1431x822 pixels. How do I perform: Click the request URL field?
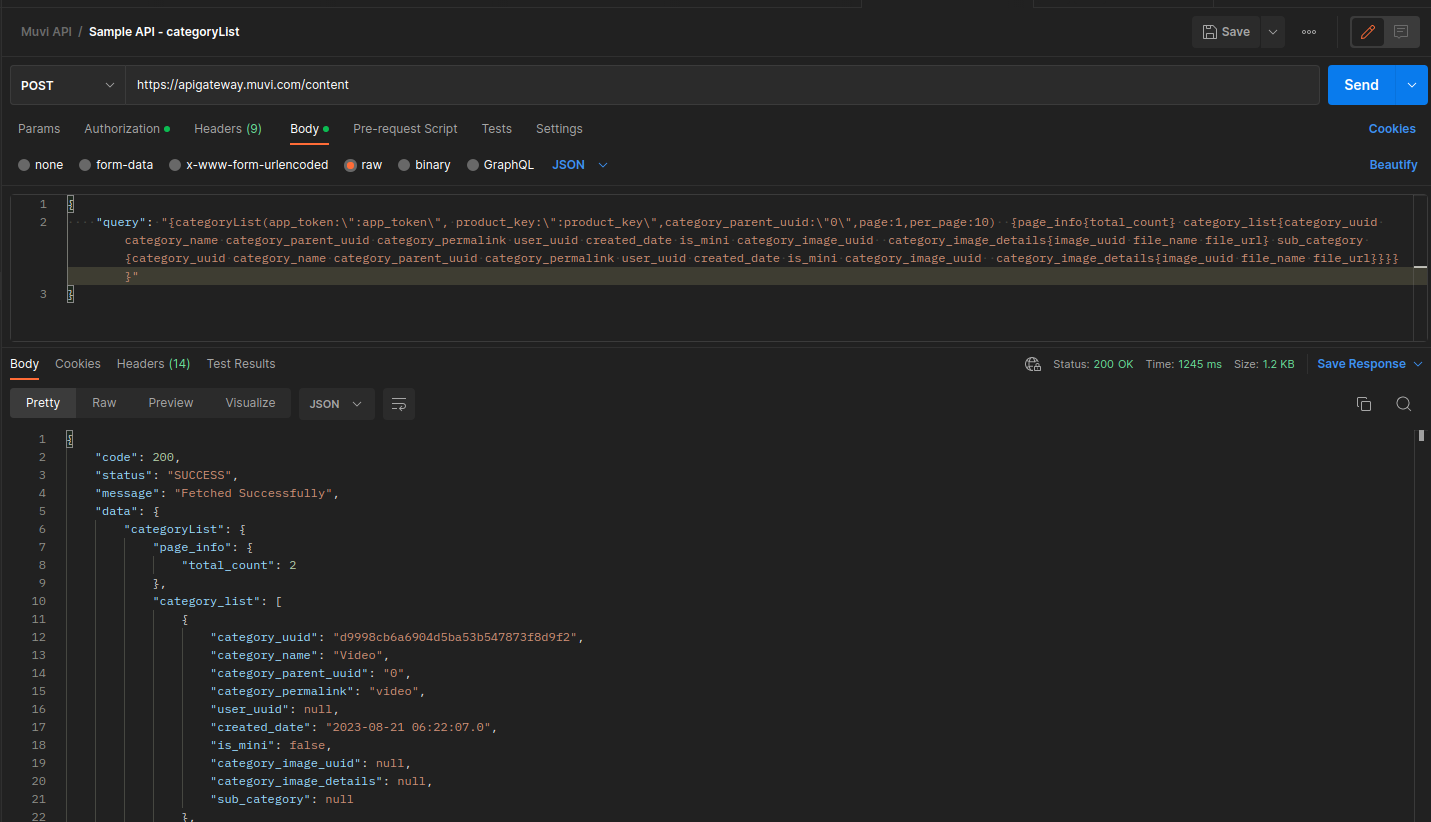pyautogui.click(x=722, y=85)
